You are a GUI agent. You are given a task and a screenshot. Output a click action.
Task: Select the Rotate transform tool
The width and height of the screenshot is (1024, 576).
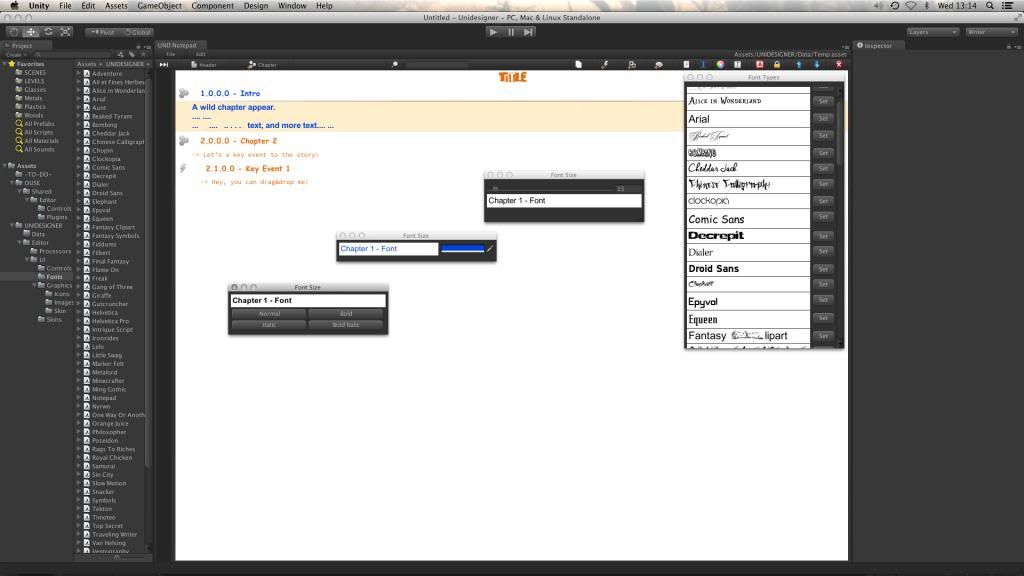48,32
